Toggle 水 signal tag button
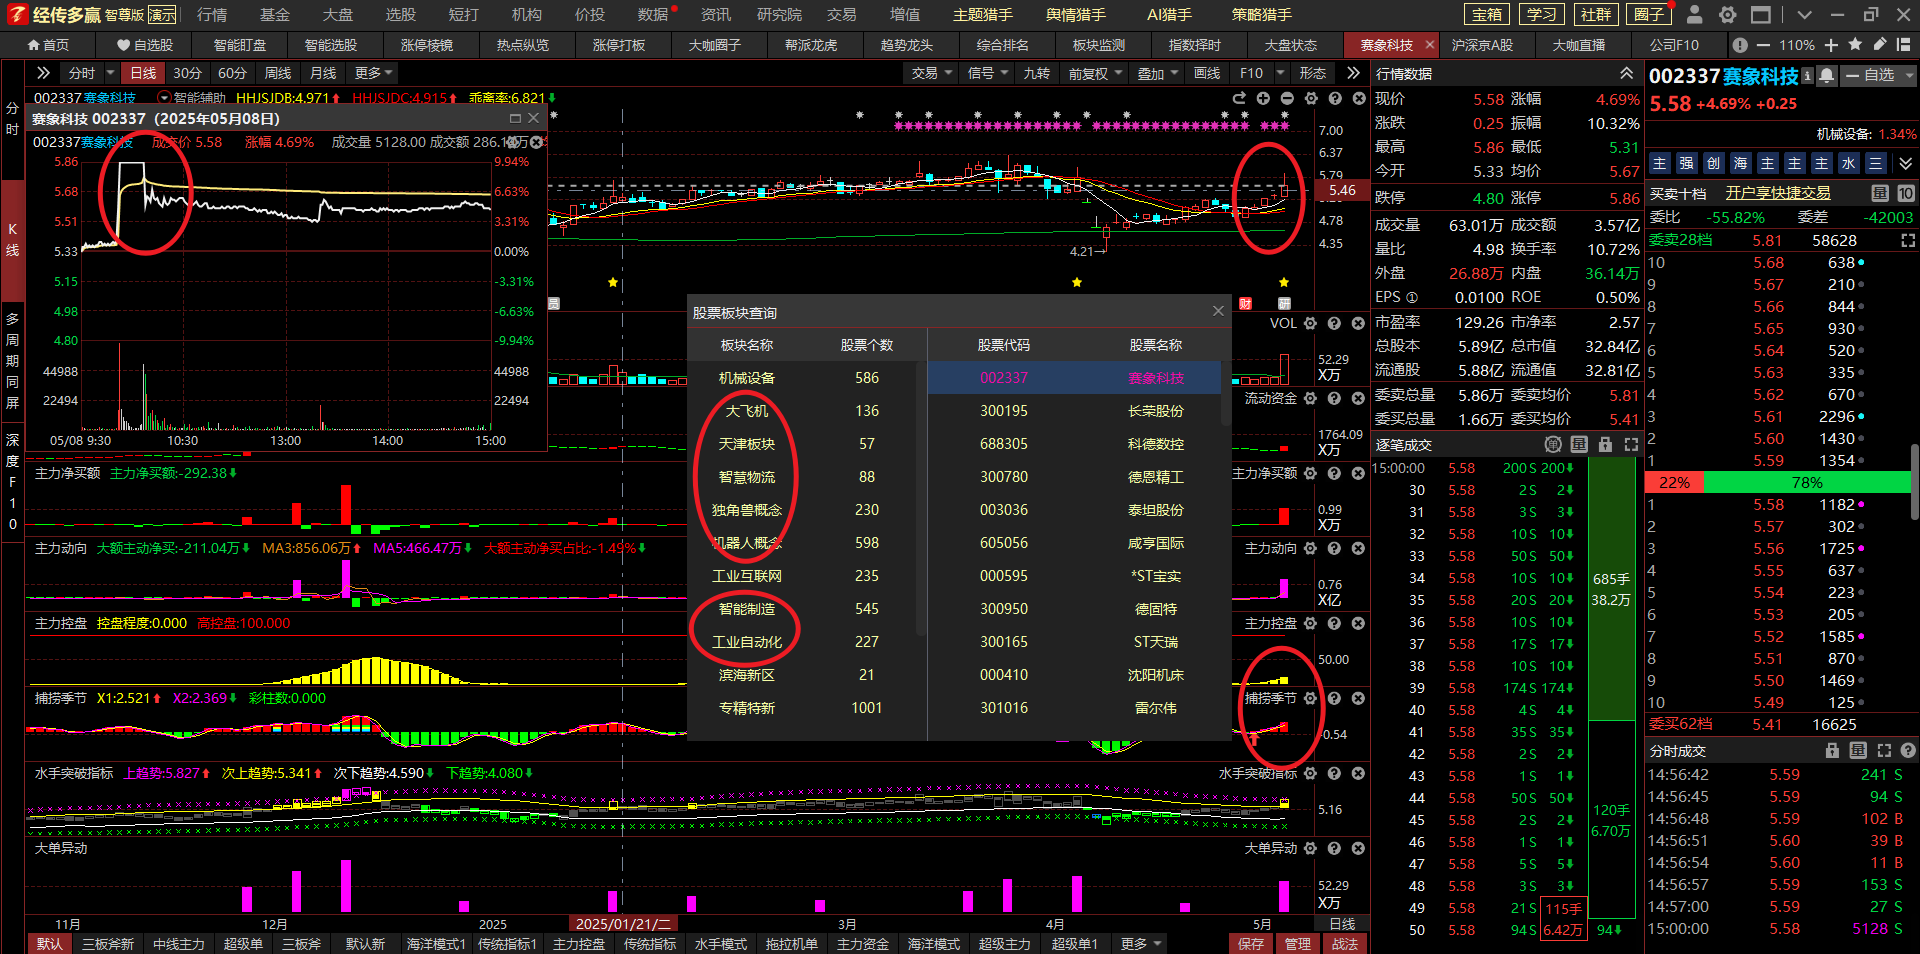1920x954 pixels. [1848, 163]
